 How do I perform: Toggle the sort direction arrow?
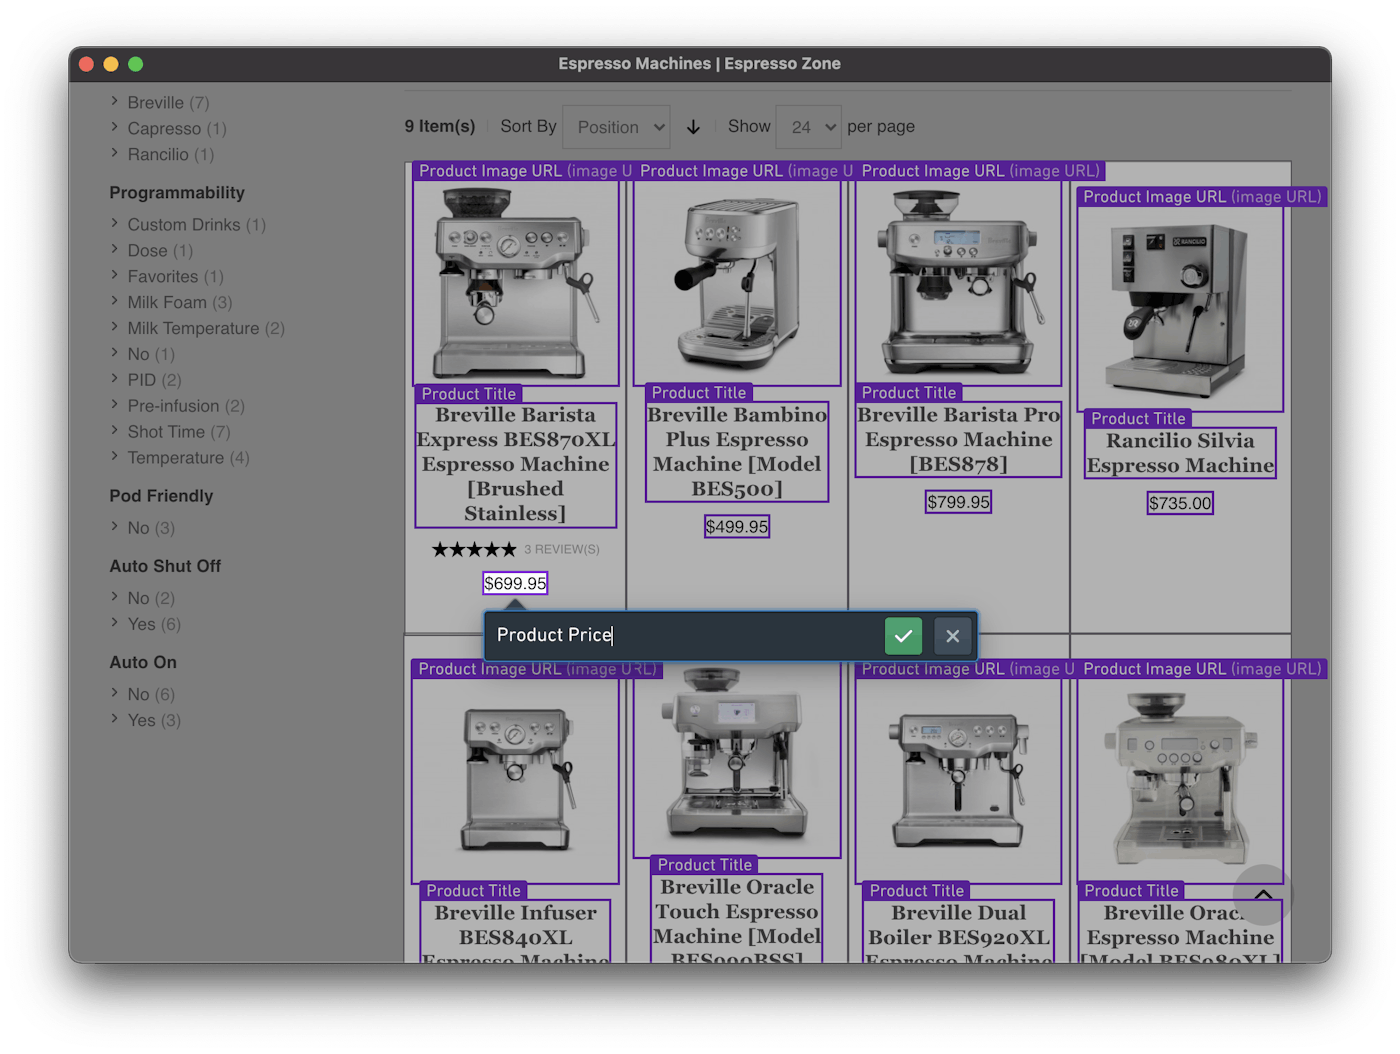pyautogui.click(x=693, y=127)
